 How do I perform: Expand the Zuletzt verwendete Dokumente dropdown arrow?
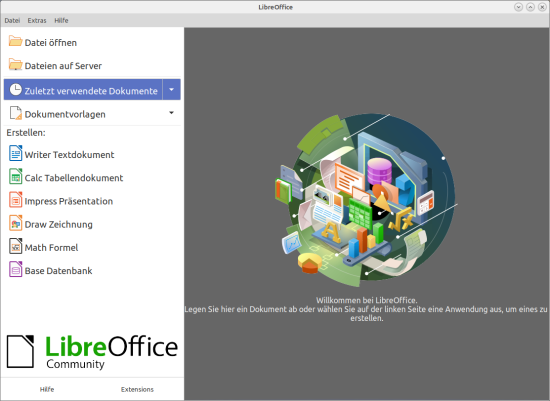pyautogui.click(x=172, y=90)
